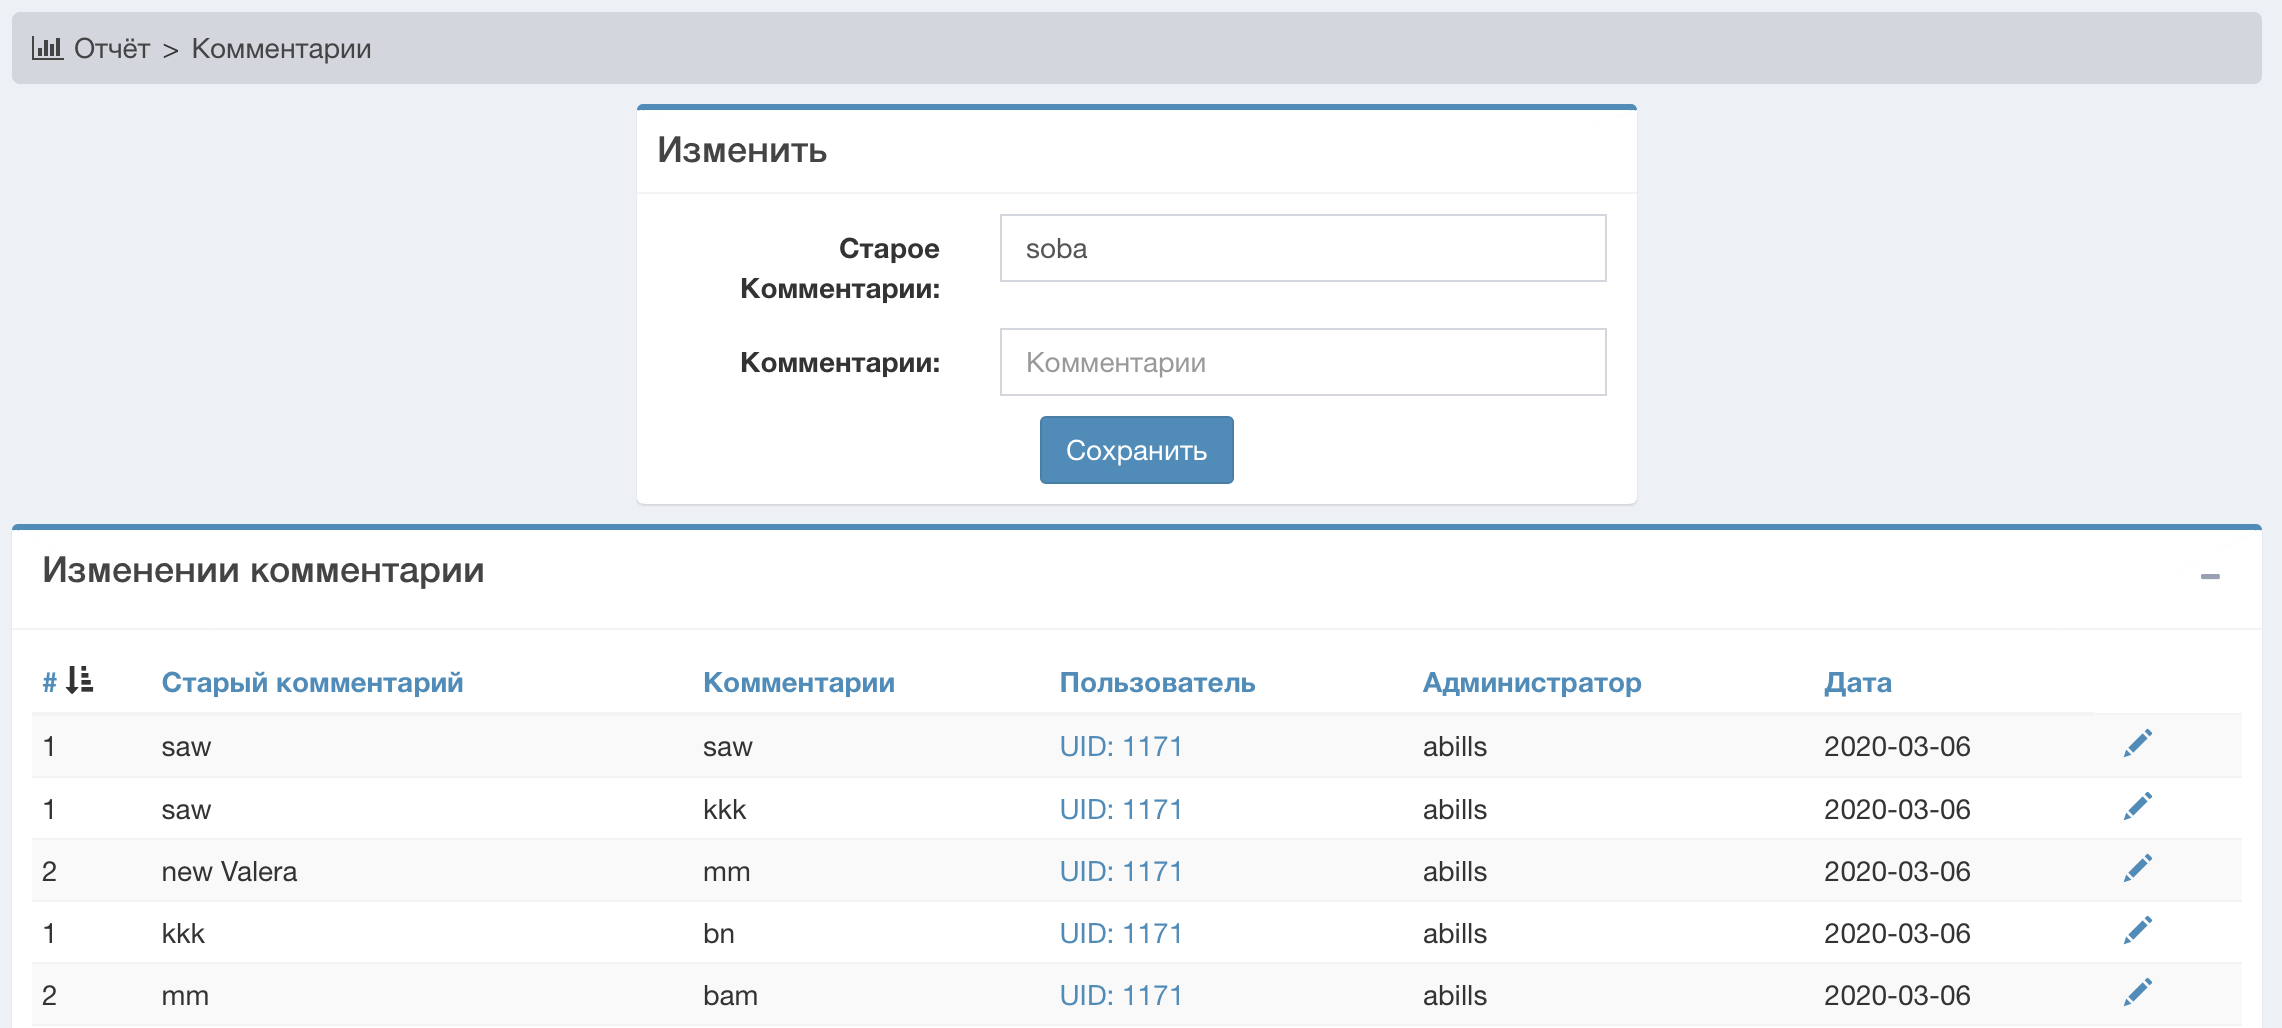The image size is (2282, 1028).
Task: Click the # column header link
Action: click(x=49, y=683)
